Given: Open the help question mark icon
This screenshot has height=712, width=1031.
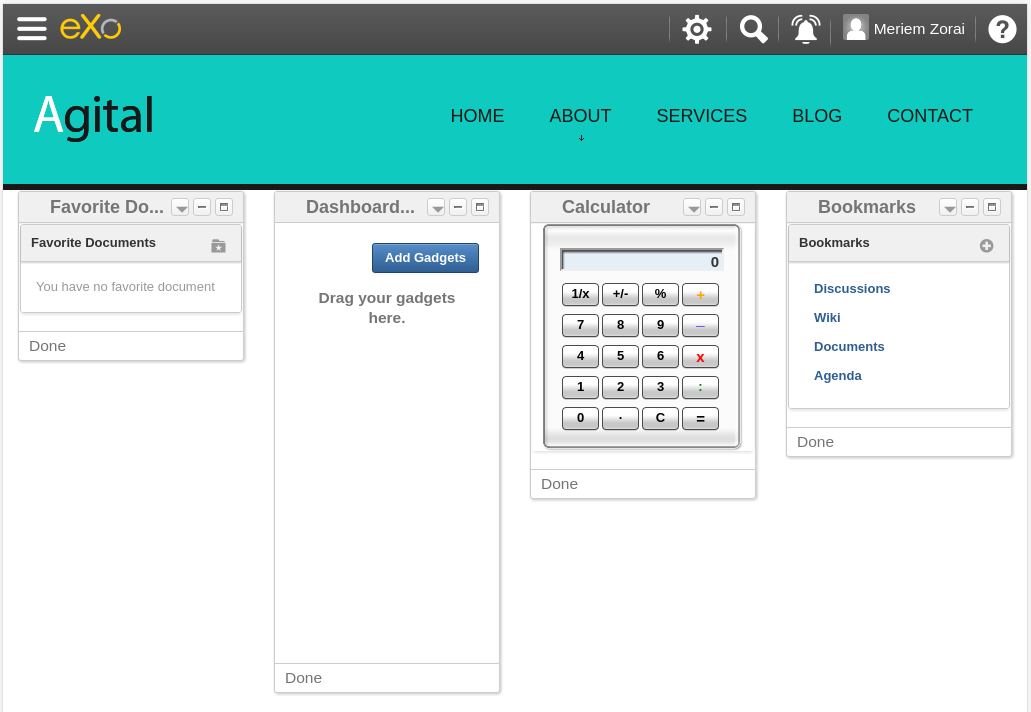Looking at the screenshot, I should pos(1002,30).
